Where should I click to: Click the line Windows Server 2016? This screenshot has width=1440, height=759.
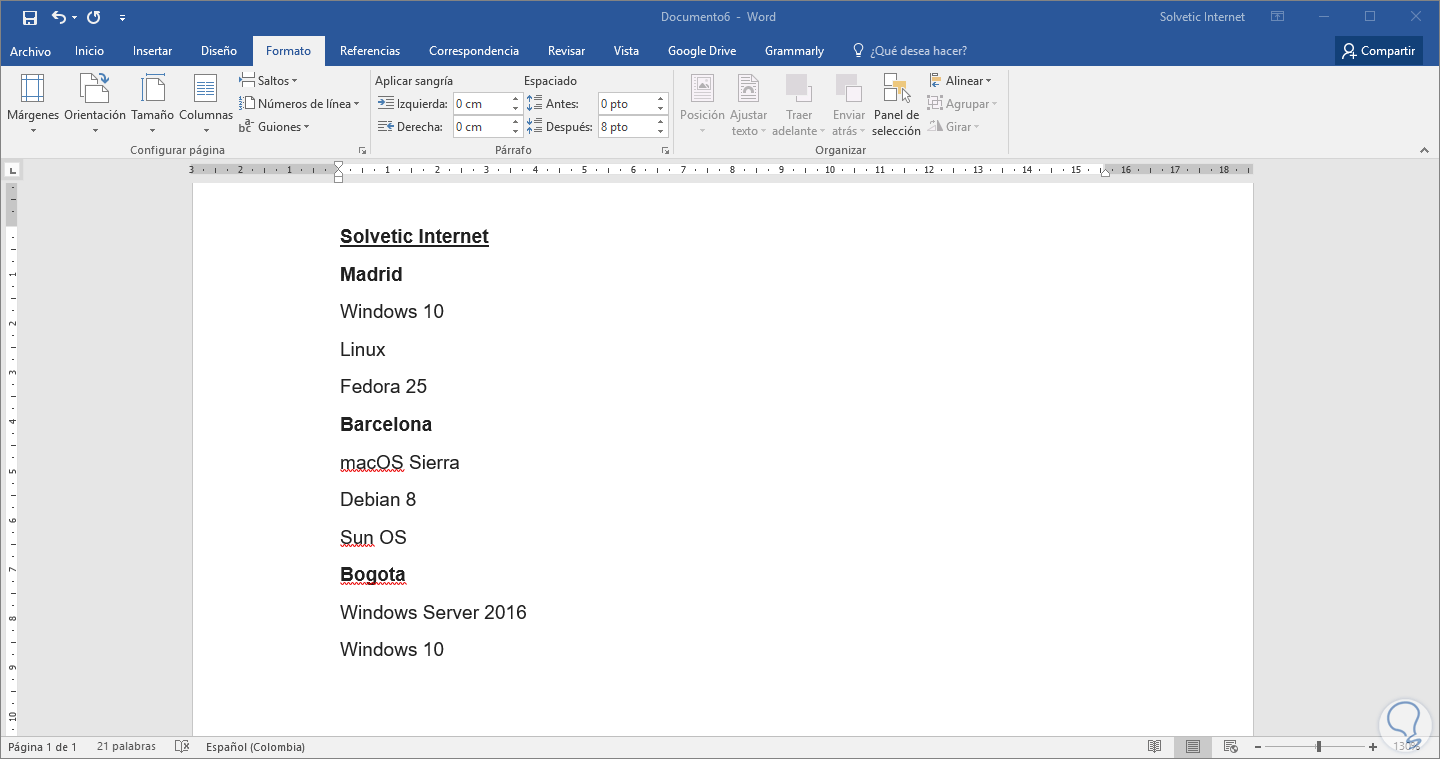click(433, 612)
